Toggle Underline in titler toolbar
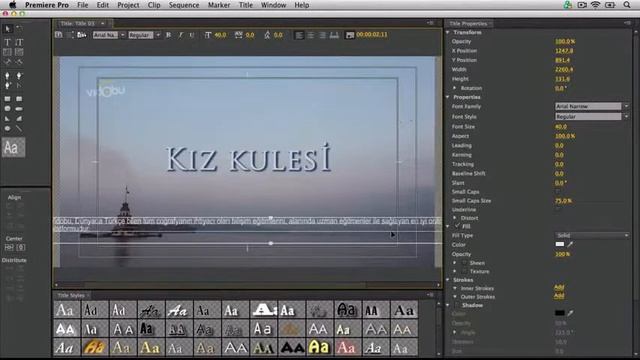640x360 pixels. [x=192, y=35]
